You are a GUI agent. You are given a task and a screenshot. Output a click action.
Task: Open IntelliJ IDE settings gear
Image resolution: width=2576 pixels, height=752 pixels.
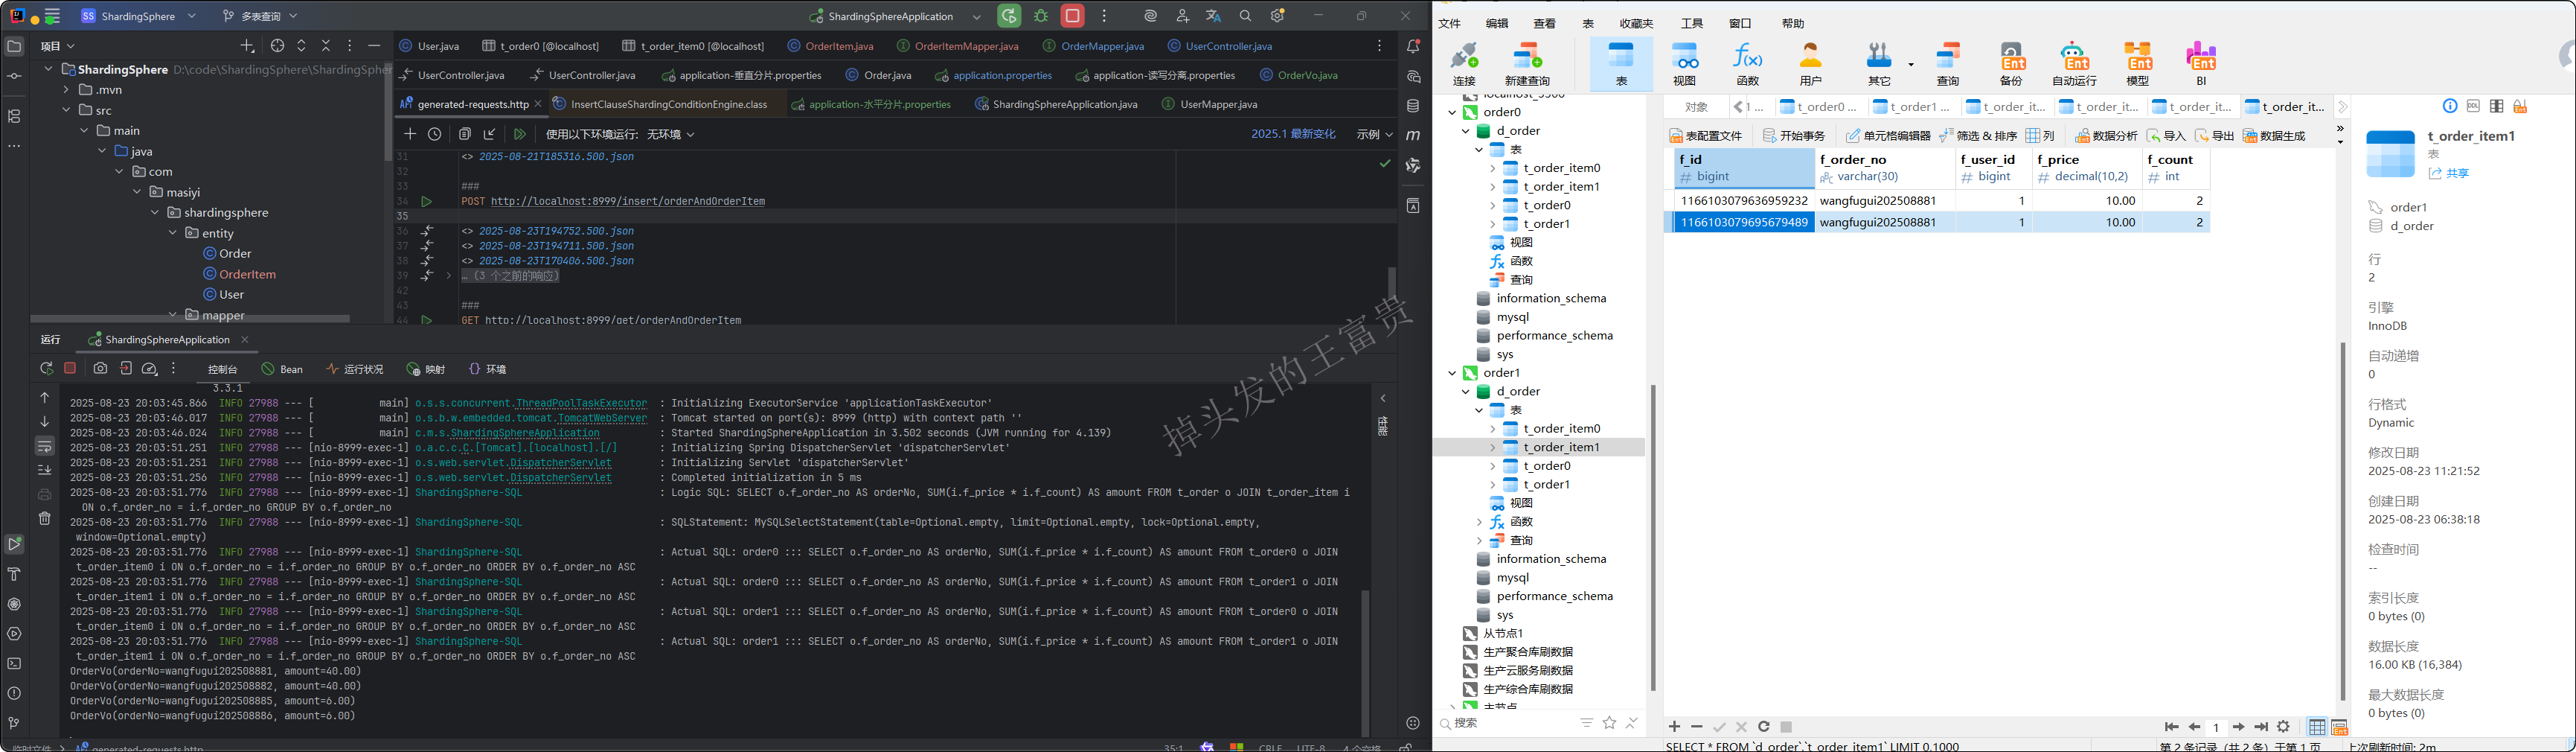1277,16
